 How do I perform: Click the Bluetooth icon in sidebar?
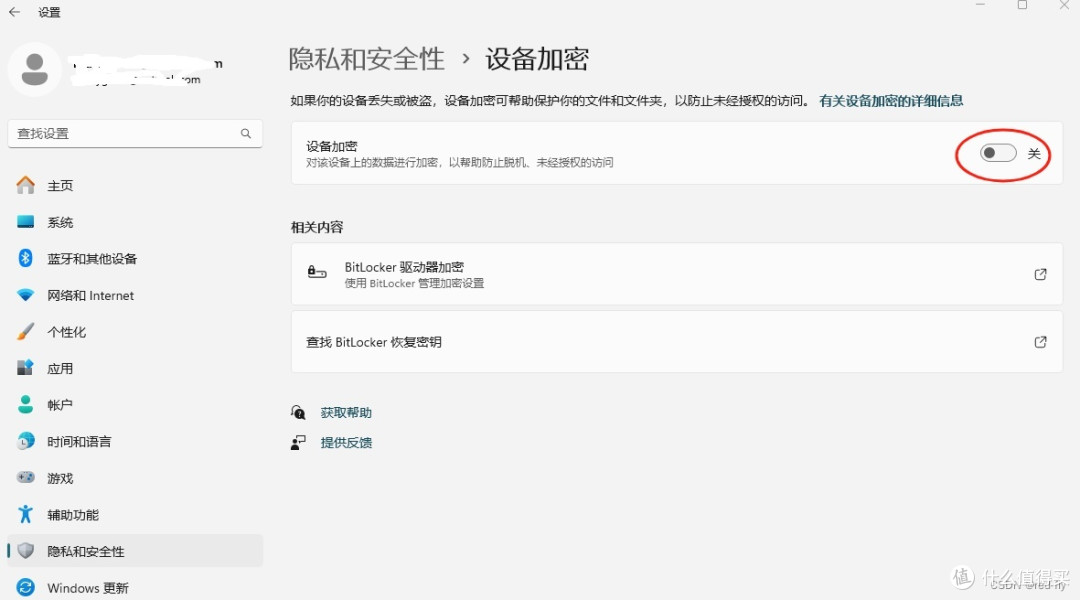click(25, 258)
